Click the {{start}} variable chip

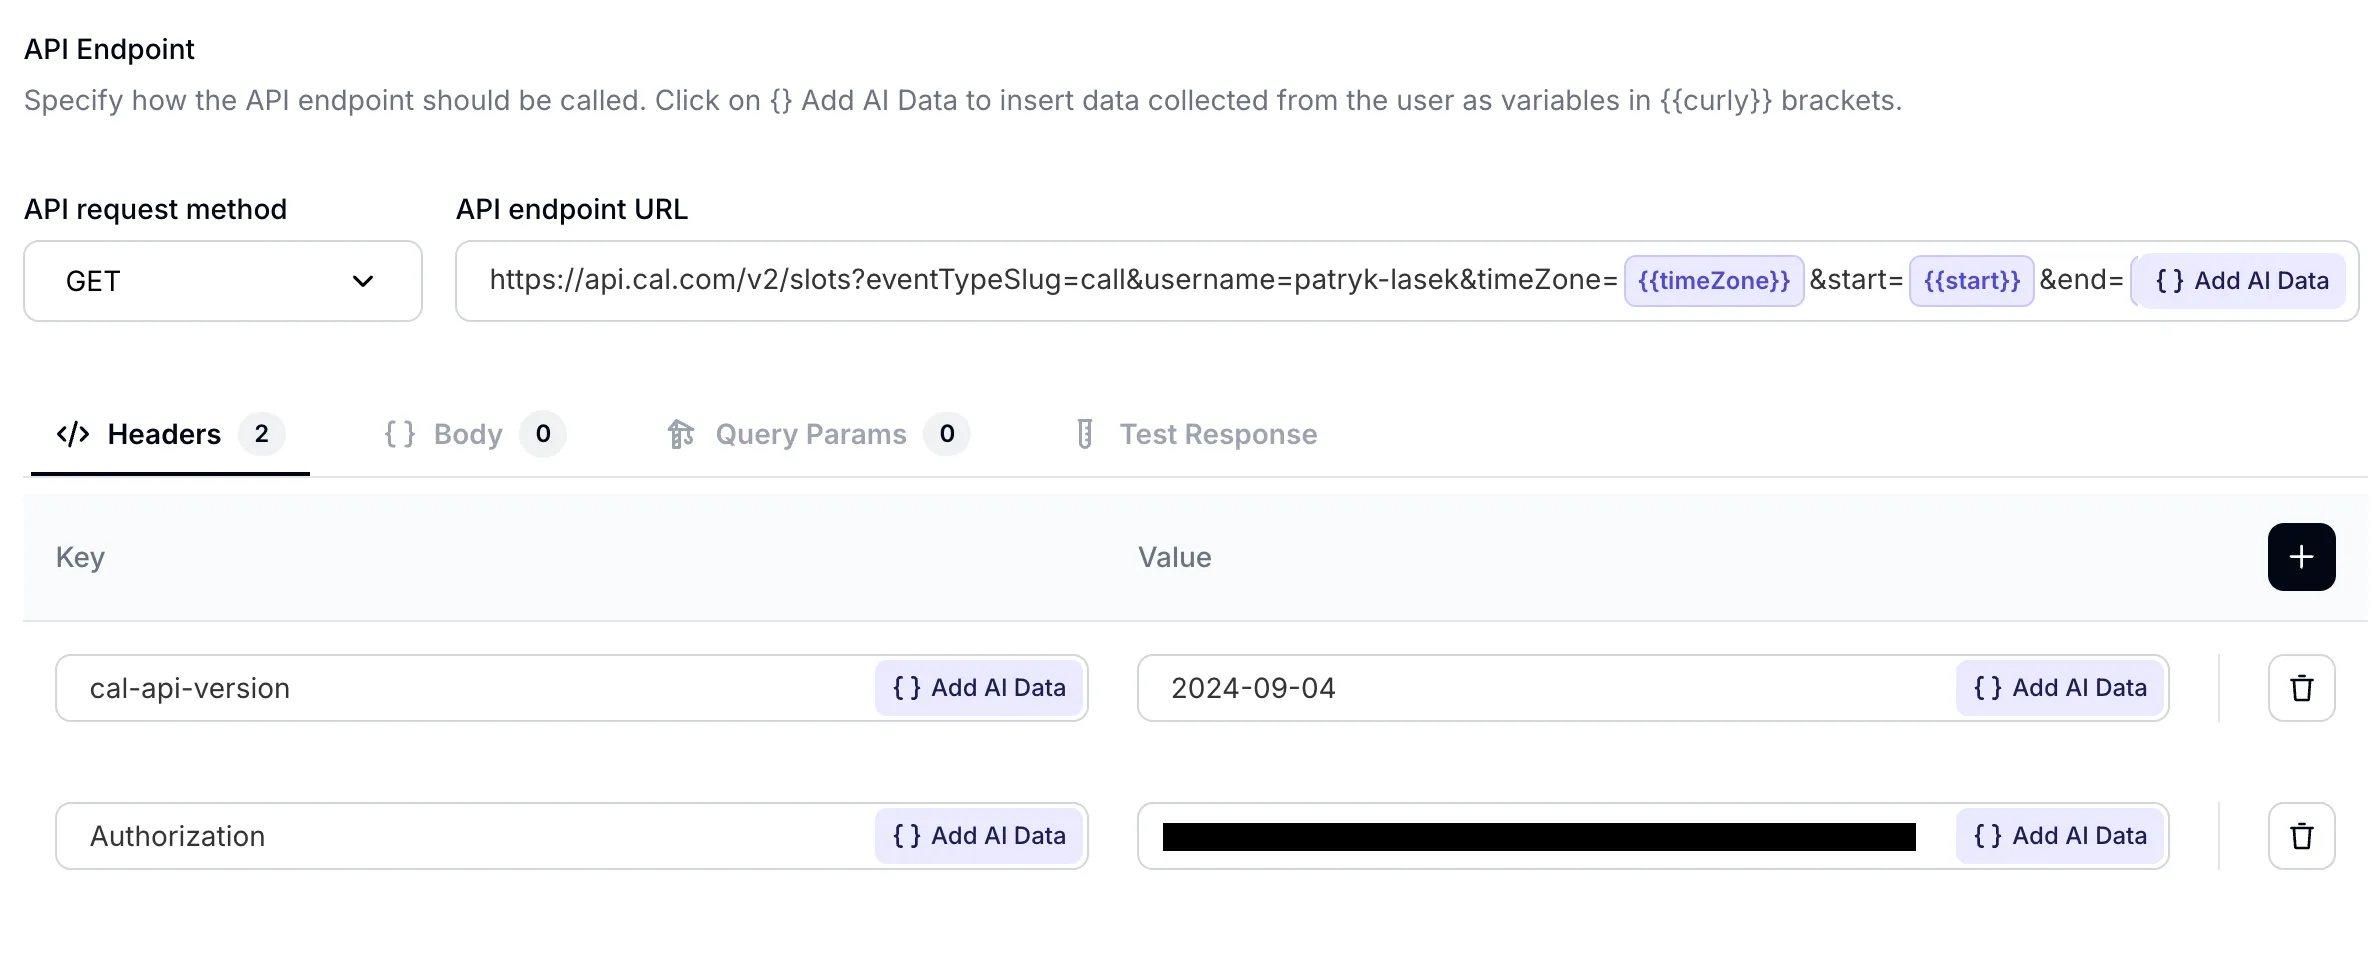1971,281
